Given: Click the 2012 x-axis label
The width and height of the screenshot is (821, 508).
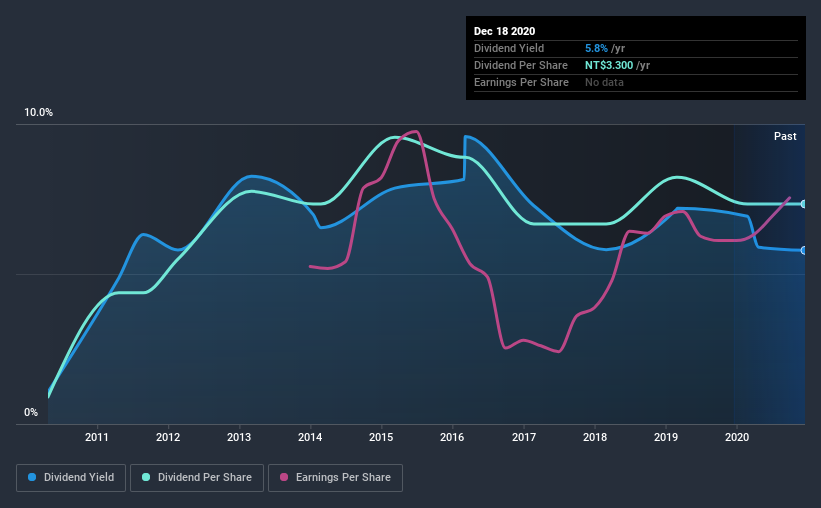Looking at the screenshot, I should (x=168, y=437).
